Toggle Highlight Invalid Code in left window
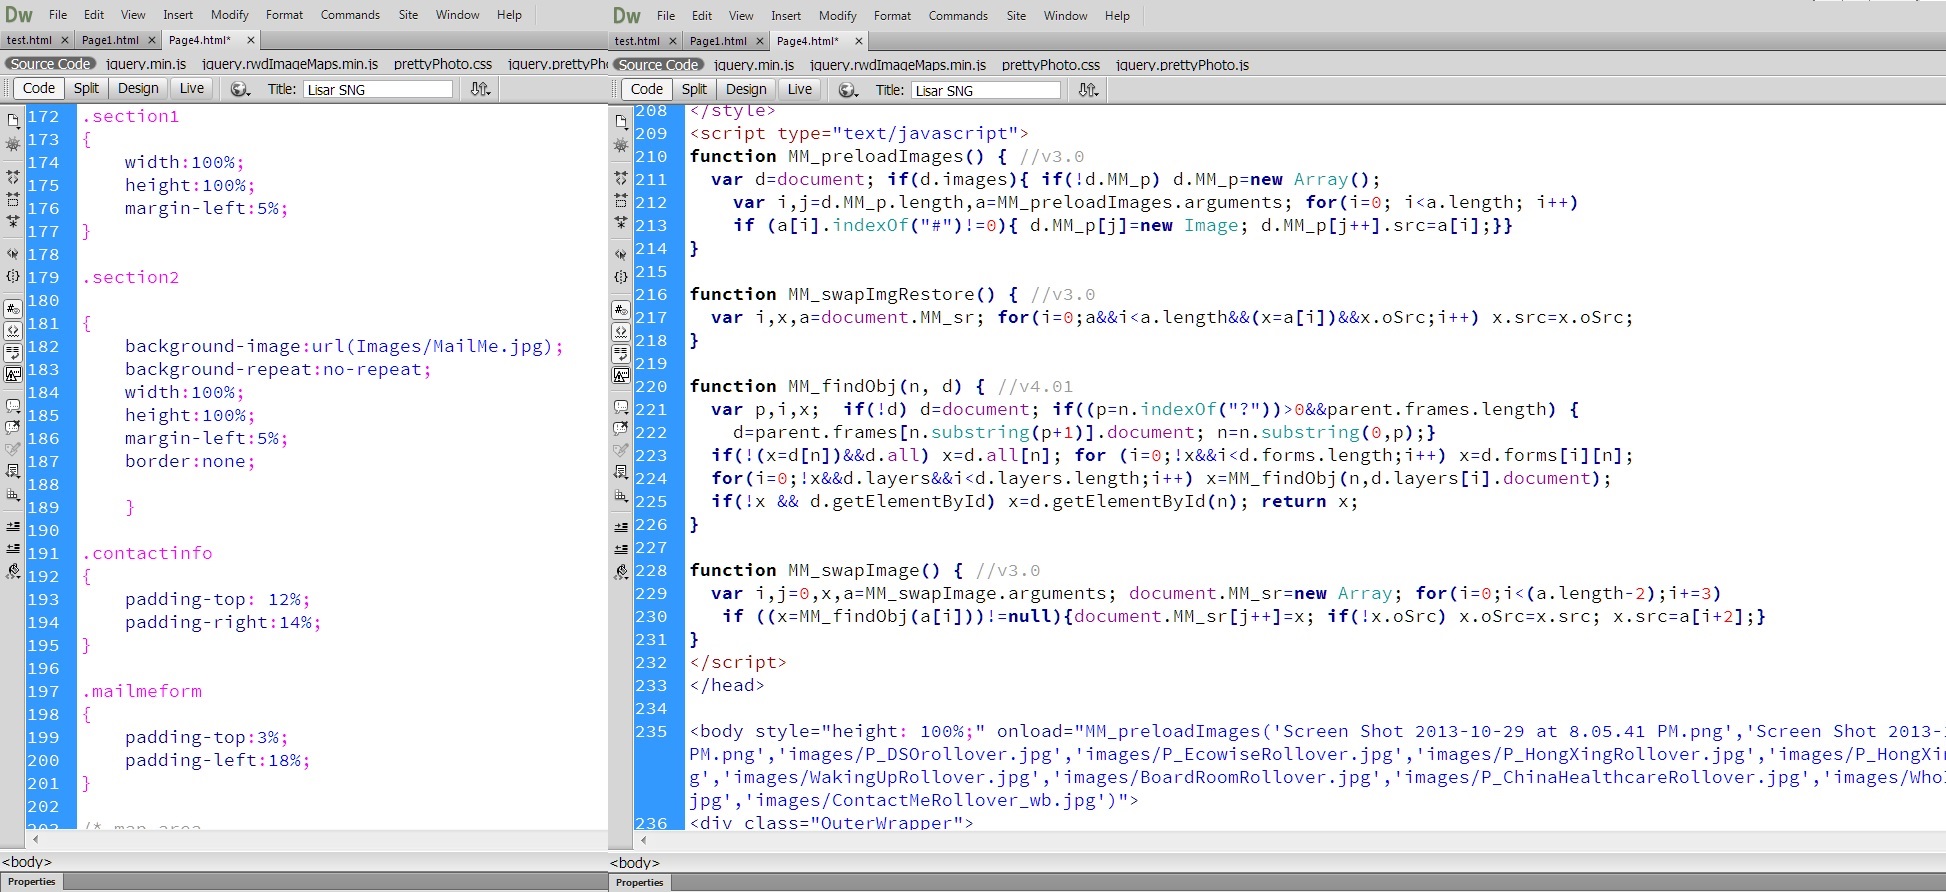Viewport: 1946px width, 892px height. pos(13,331)
